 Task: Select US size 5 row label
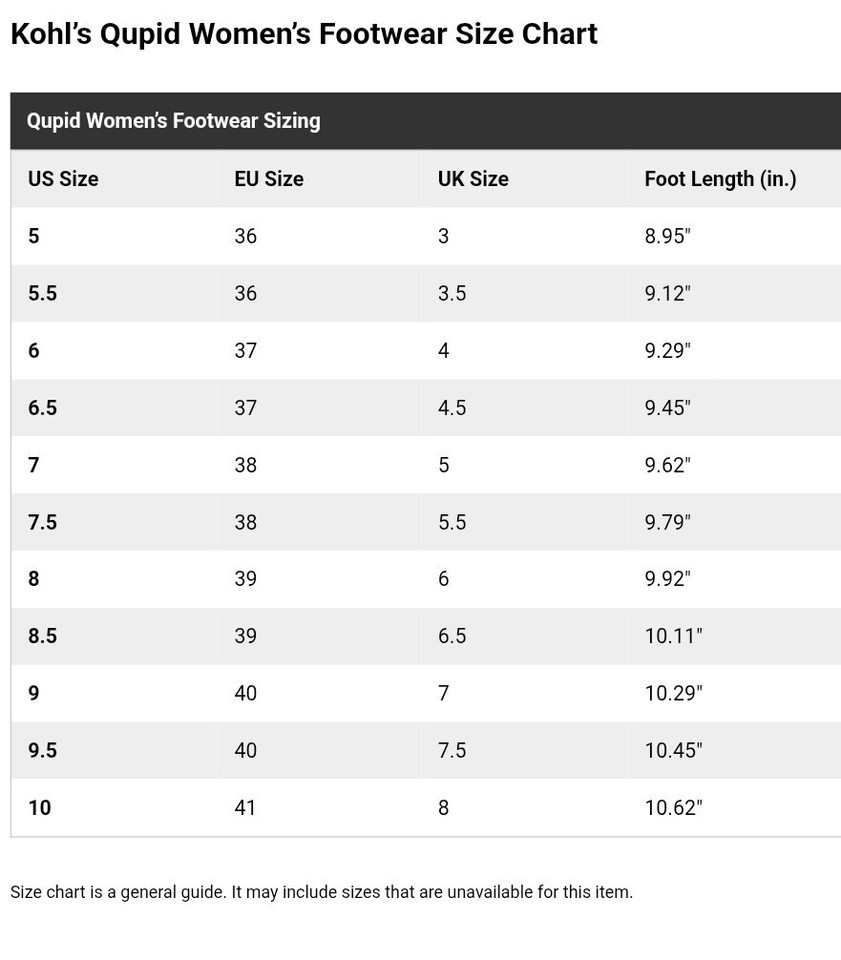pyautogui.click(x=34, y=236)
